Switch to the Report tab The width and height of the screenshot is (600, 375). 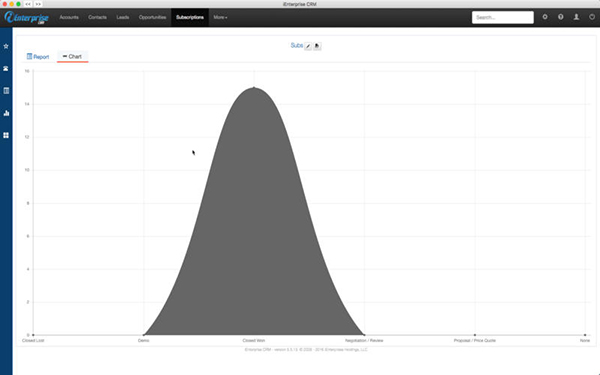point(38,57)
